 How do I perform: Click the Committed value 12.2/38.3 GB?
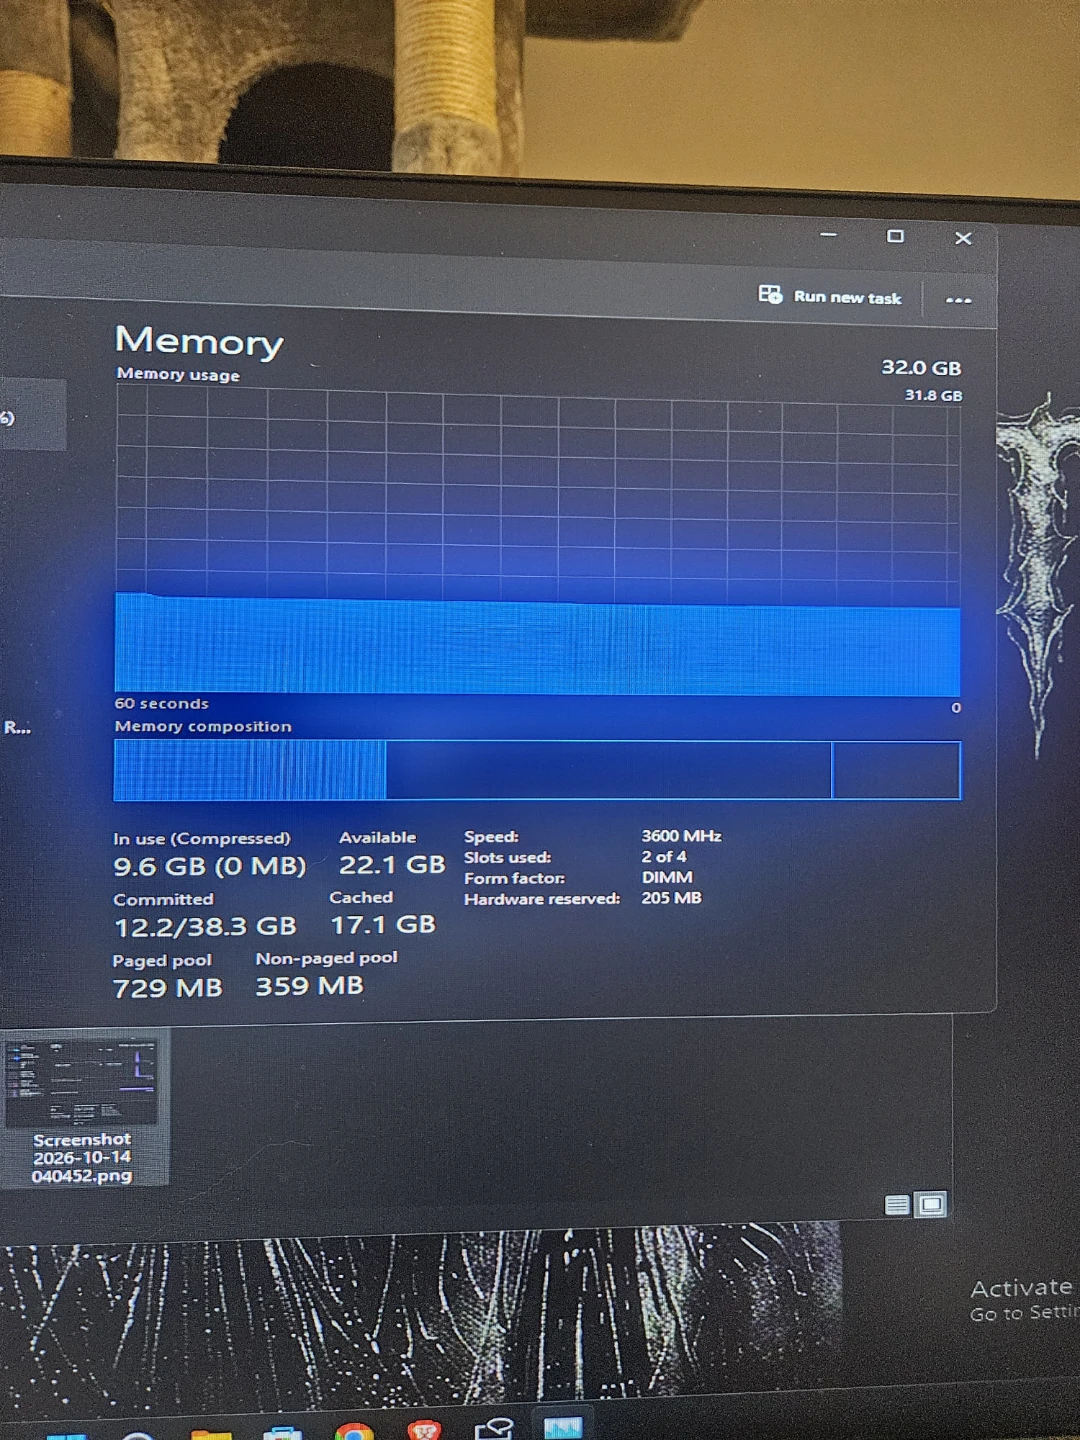click(205, 927)
